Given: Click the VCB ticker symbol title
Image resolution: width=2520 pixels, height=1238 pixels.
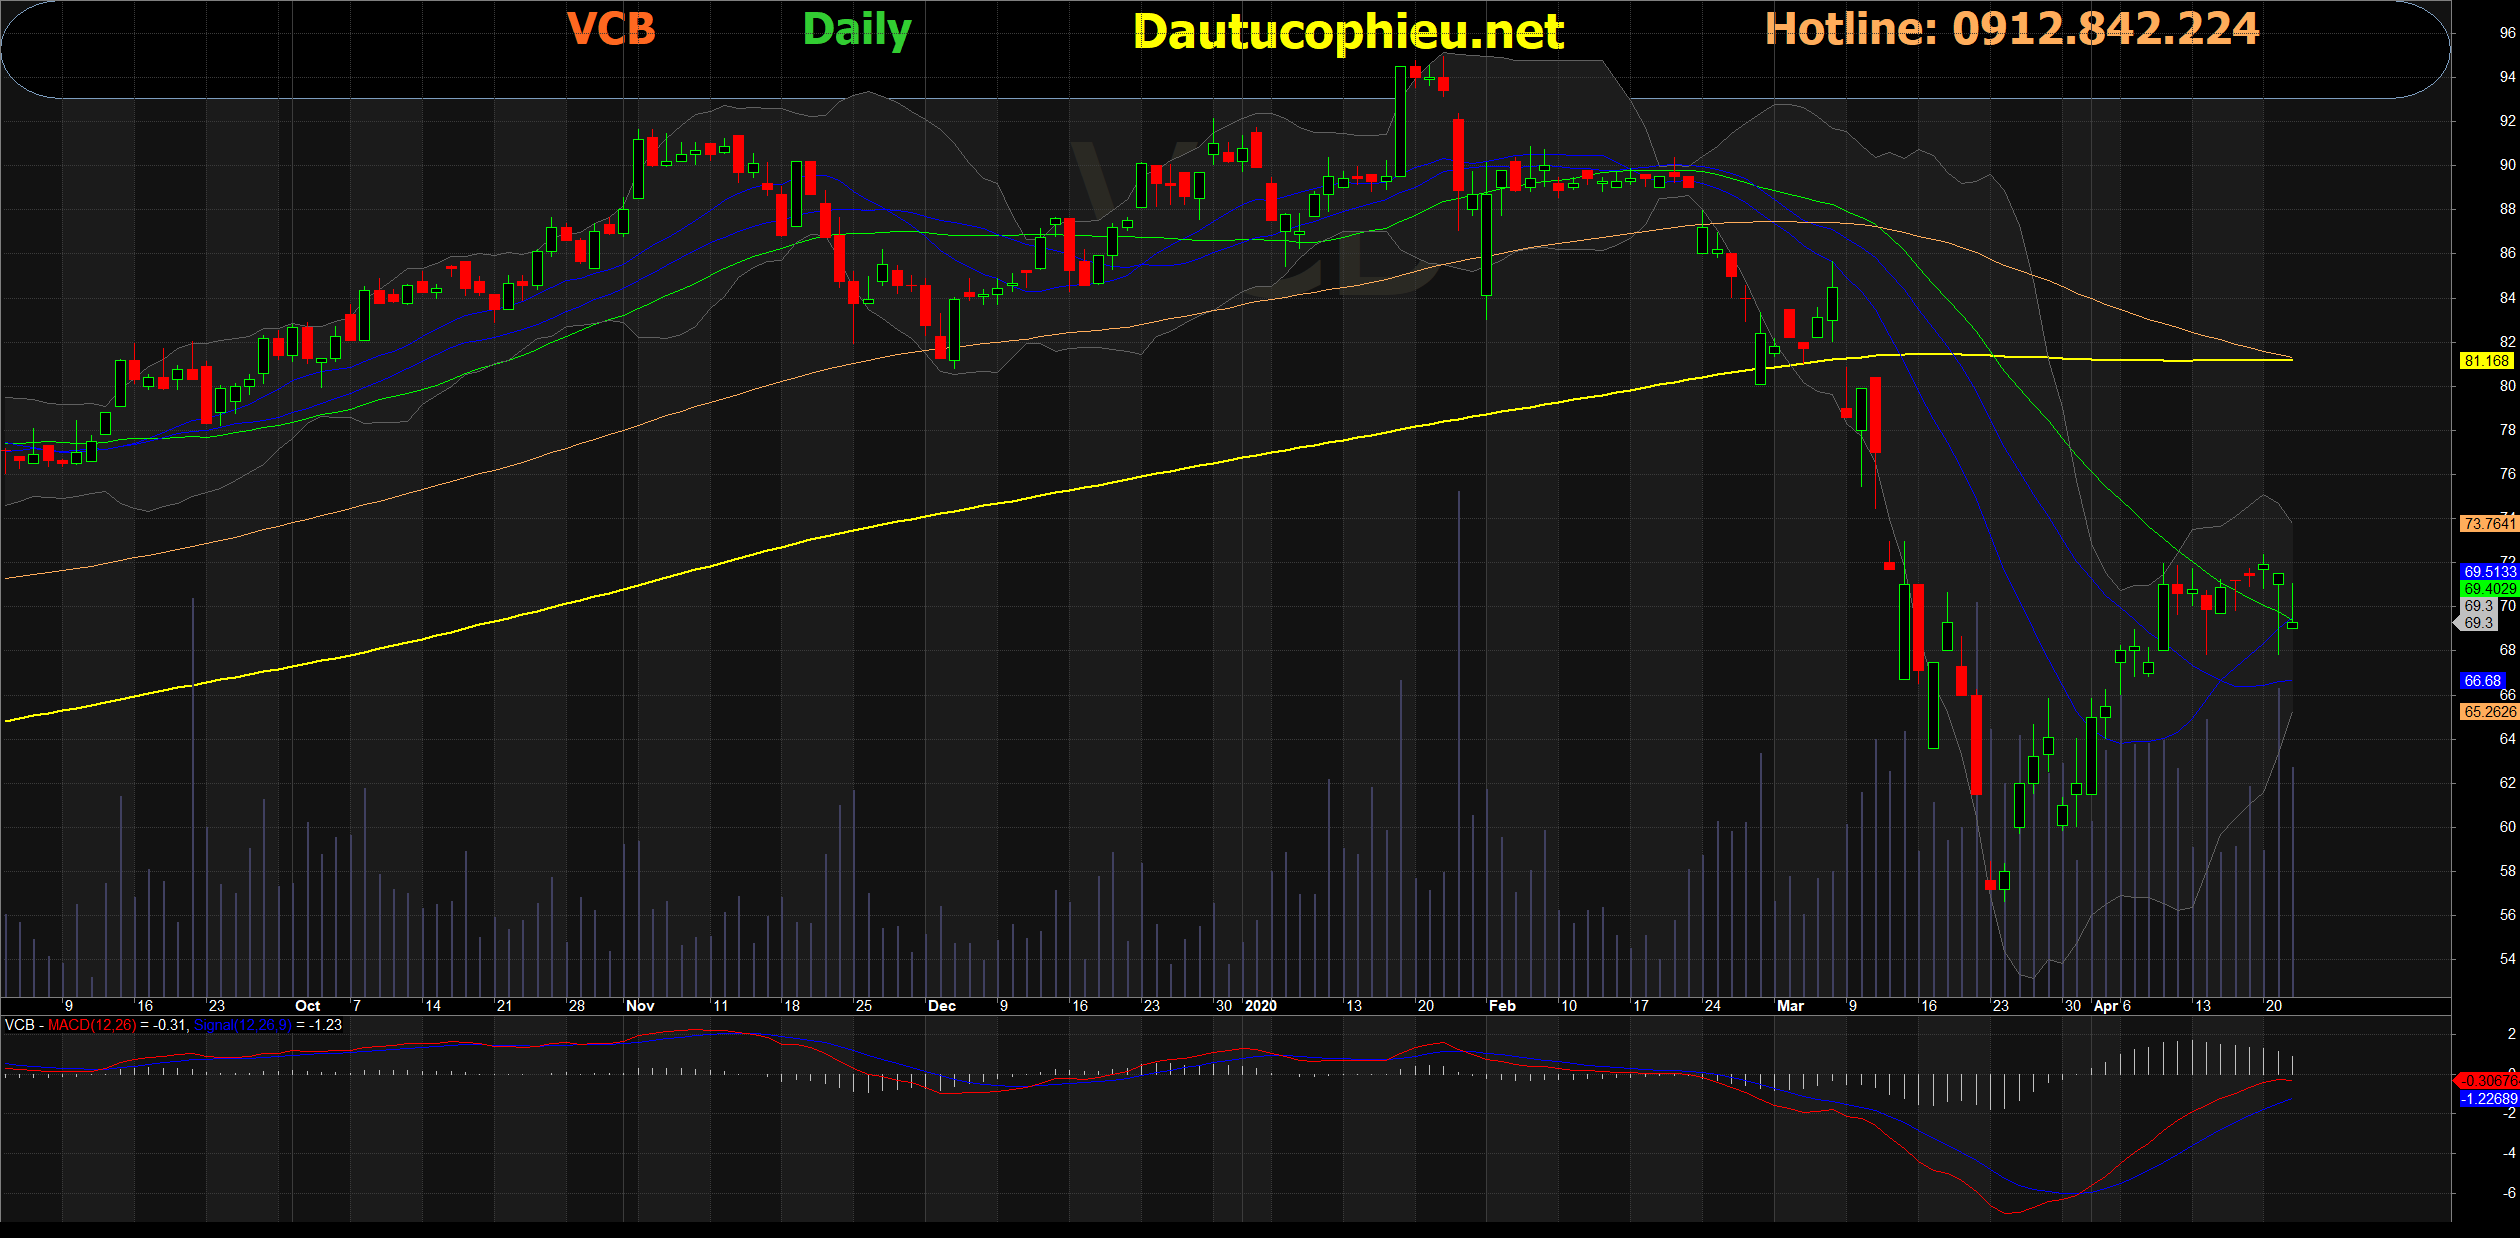Looking at the screenshot, I should [x=611, y=29].
